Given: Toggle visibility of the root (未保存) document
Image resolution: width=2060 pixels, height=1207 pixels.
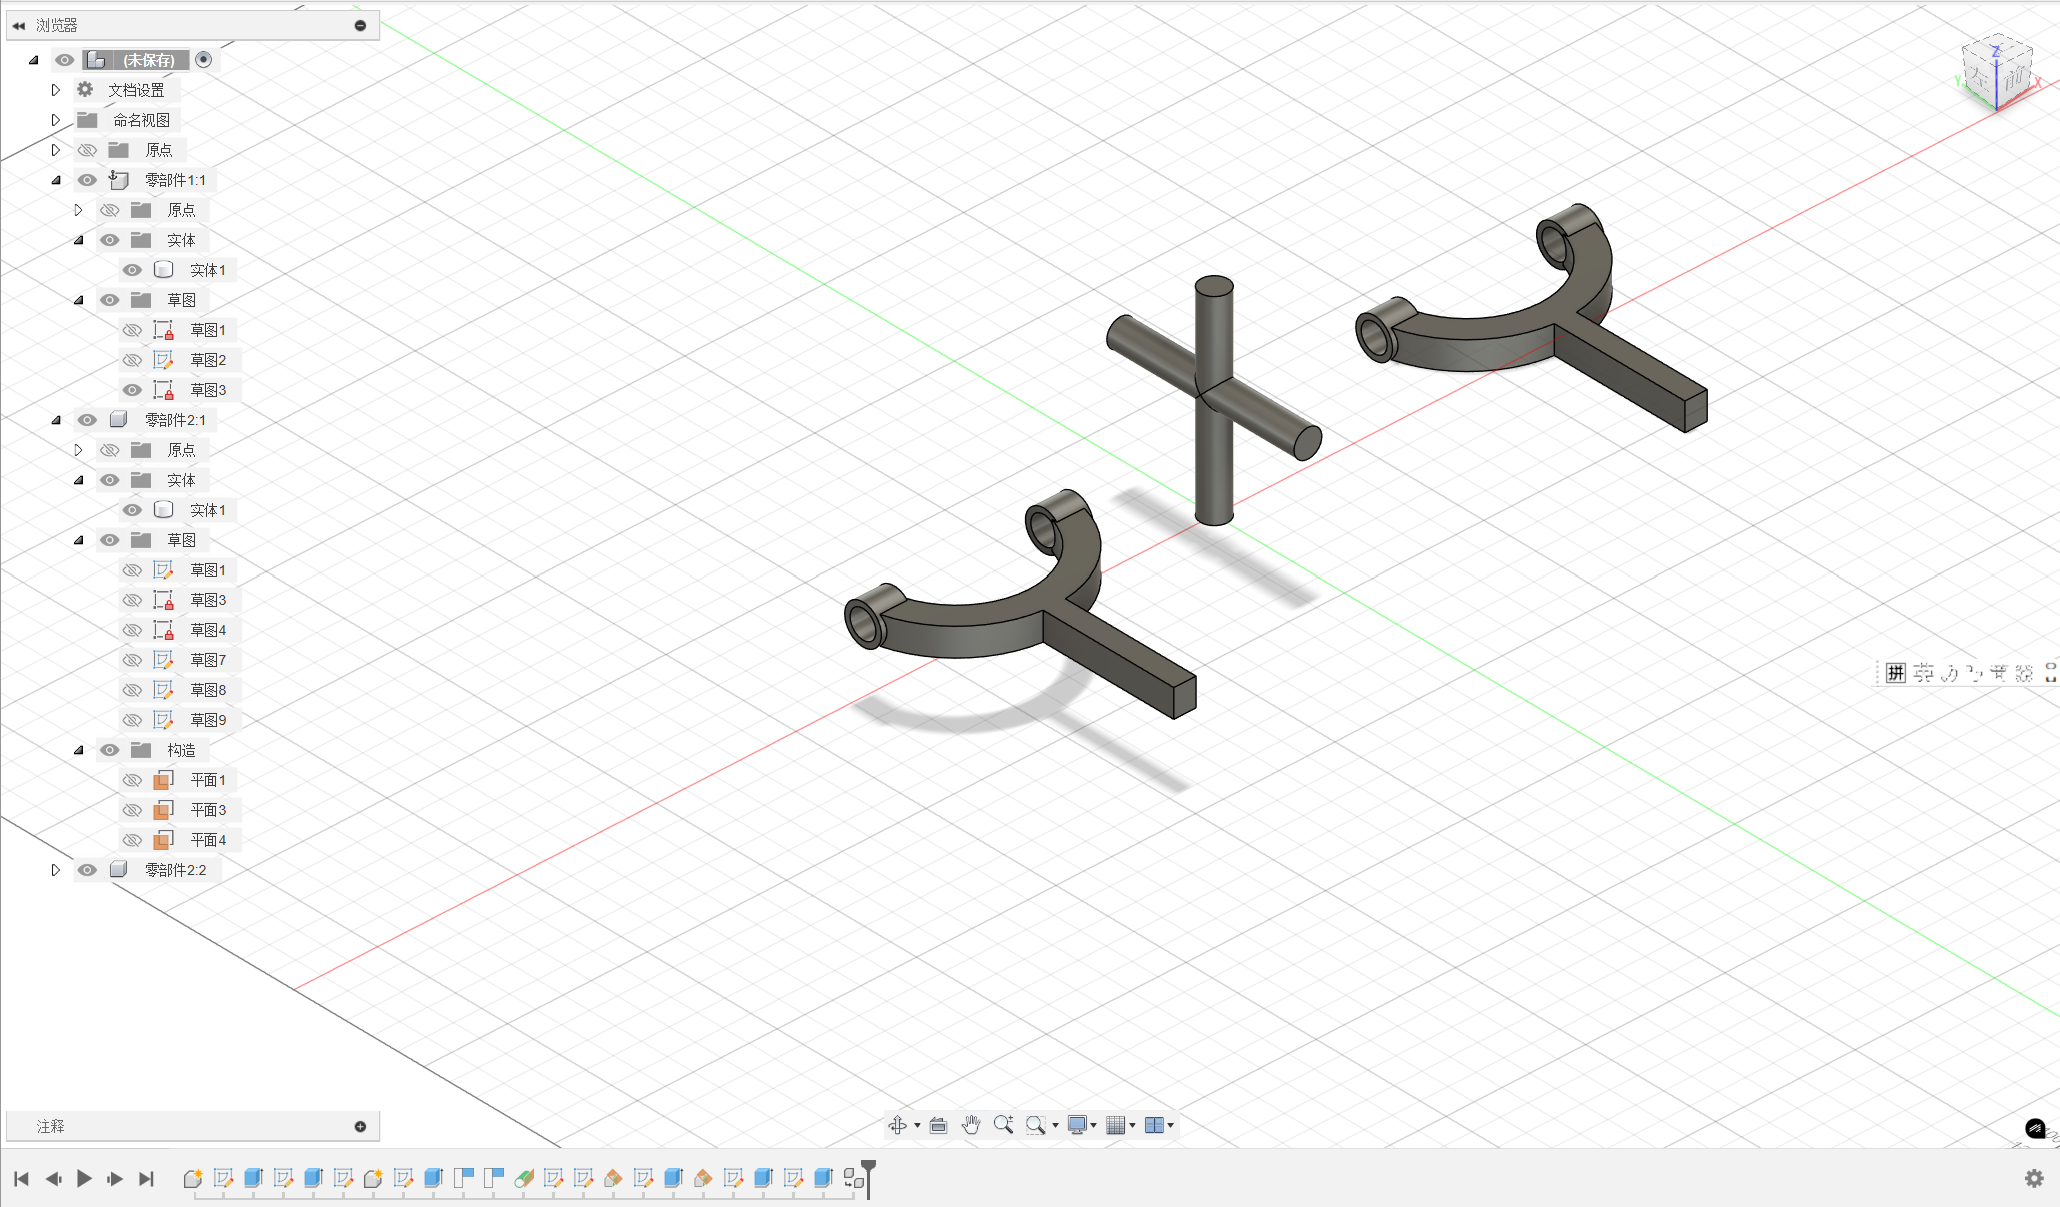Looking at the screenshot, I should tap(65, 60).
